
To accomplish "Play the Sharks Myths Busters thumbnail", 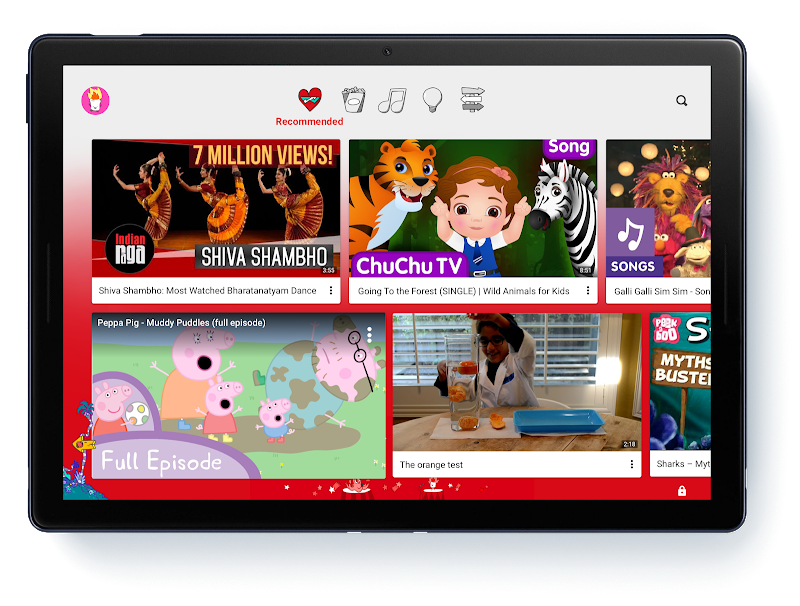I will (680, 382).
